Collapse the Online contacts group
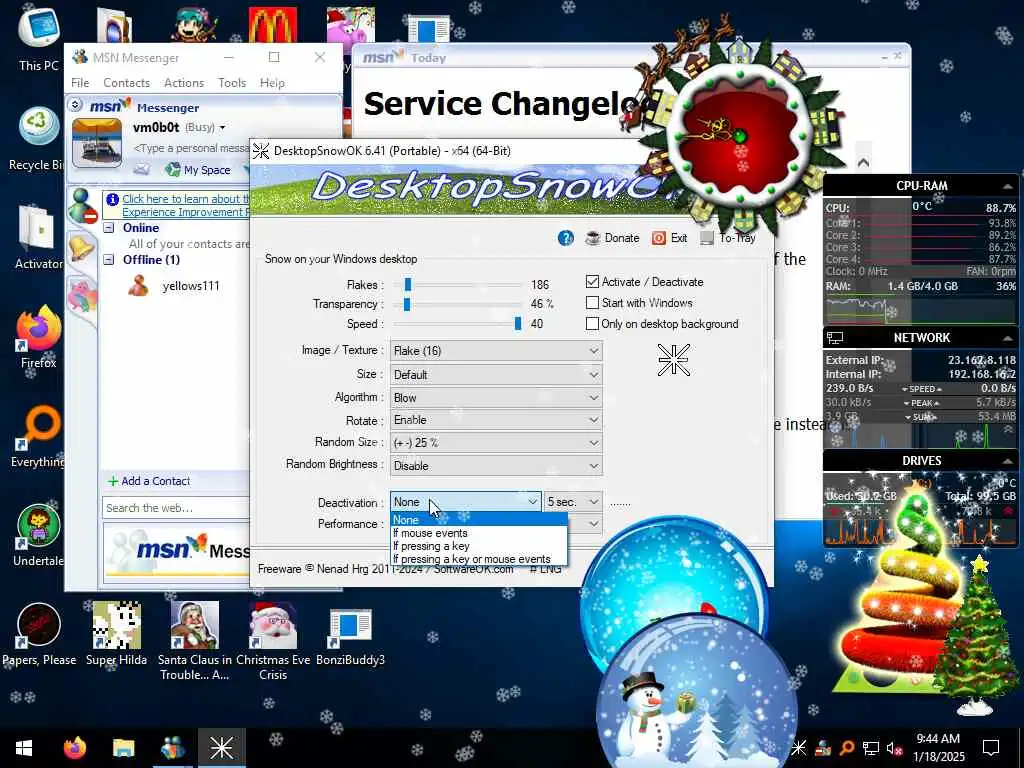The height and width of the screenshot is (768, 1024). [109, 228]
